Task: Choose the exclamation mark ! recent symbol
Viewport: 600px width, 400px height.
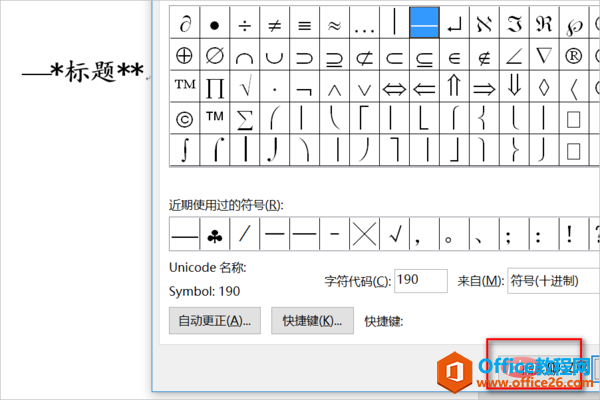Action: [x=574, y=234]
